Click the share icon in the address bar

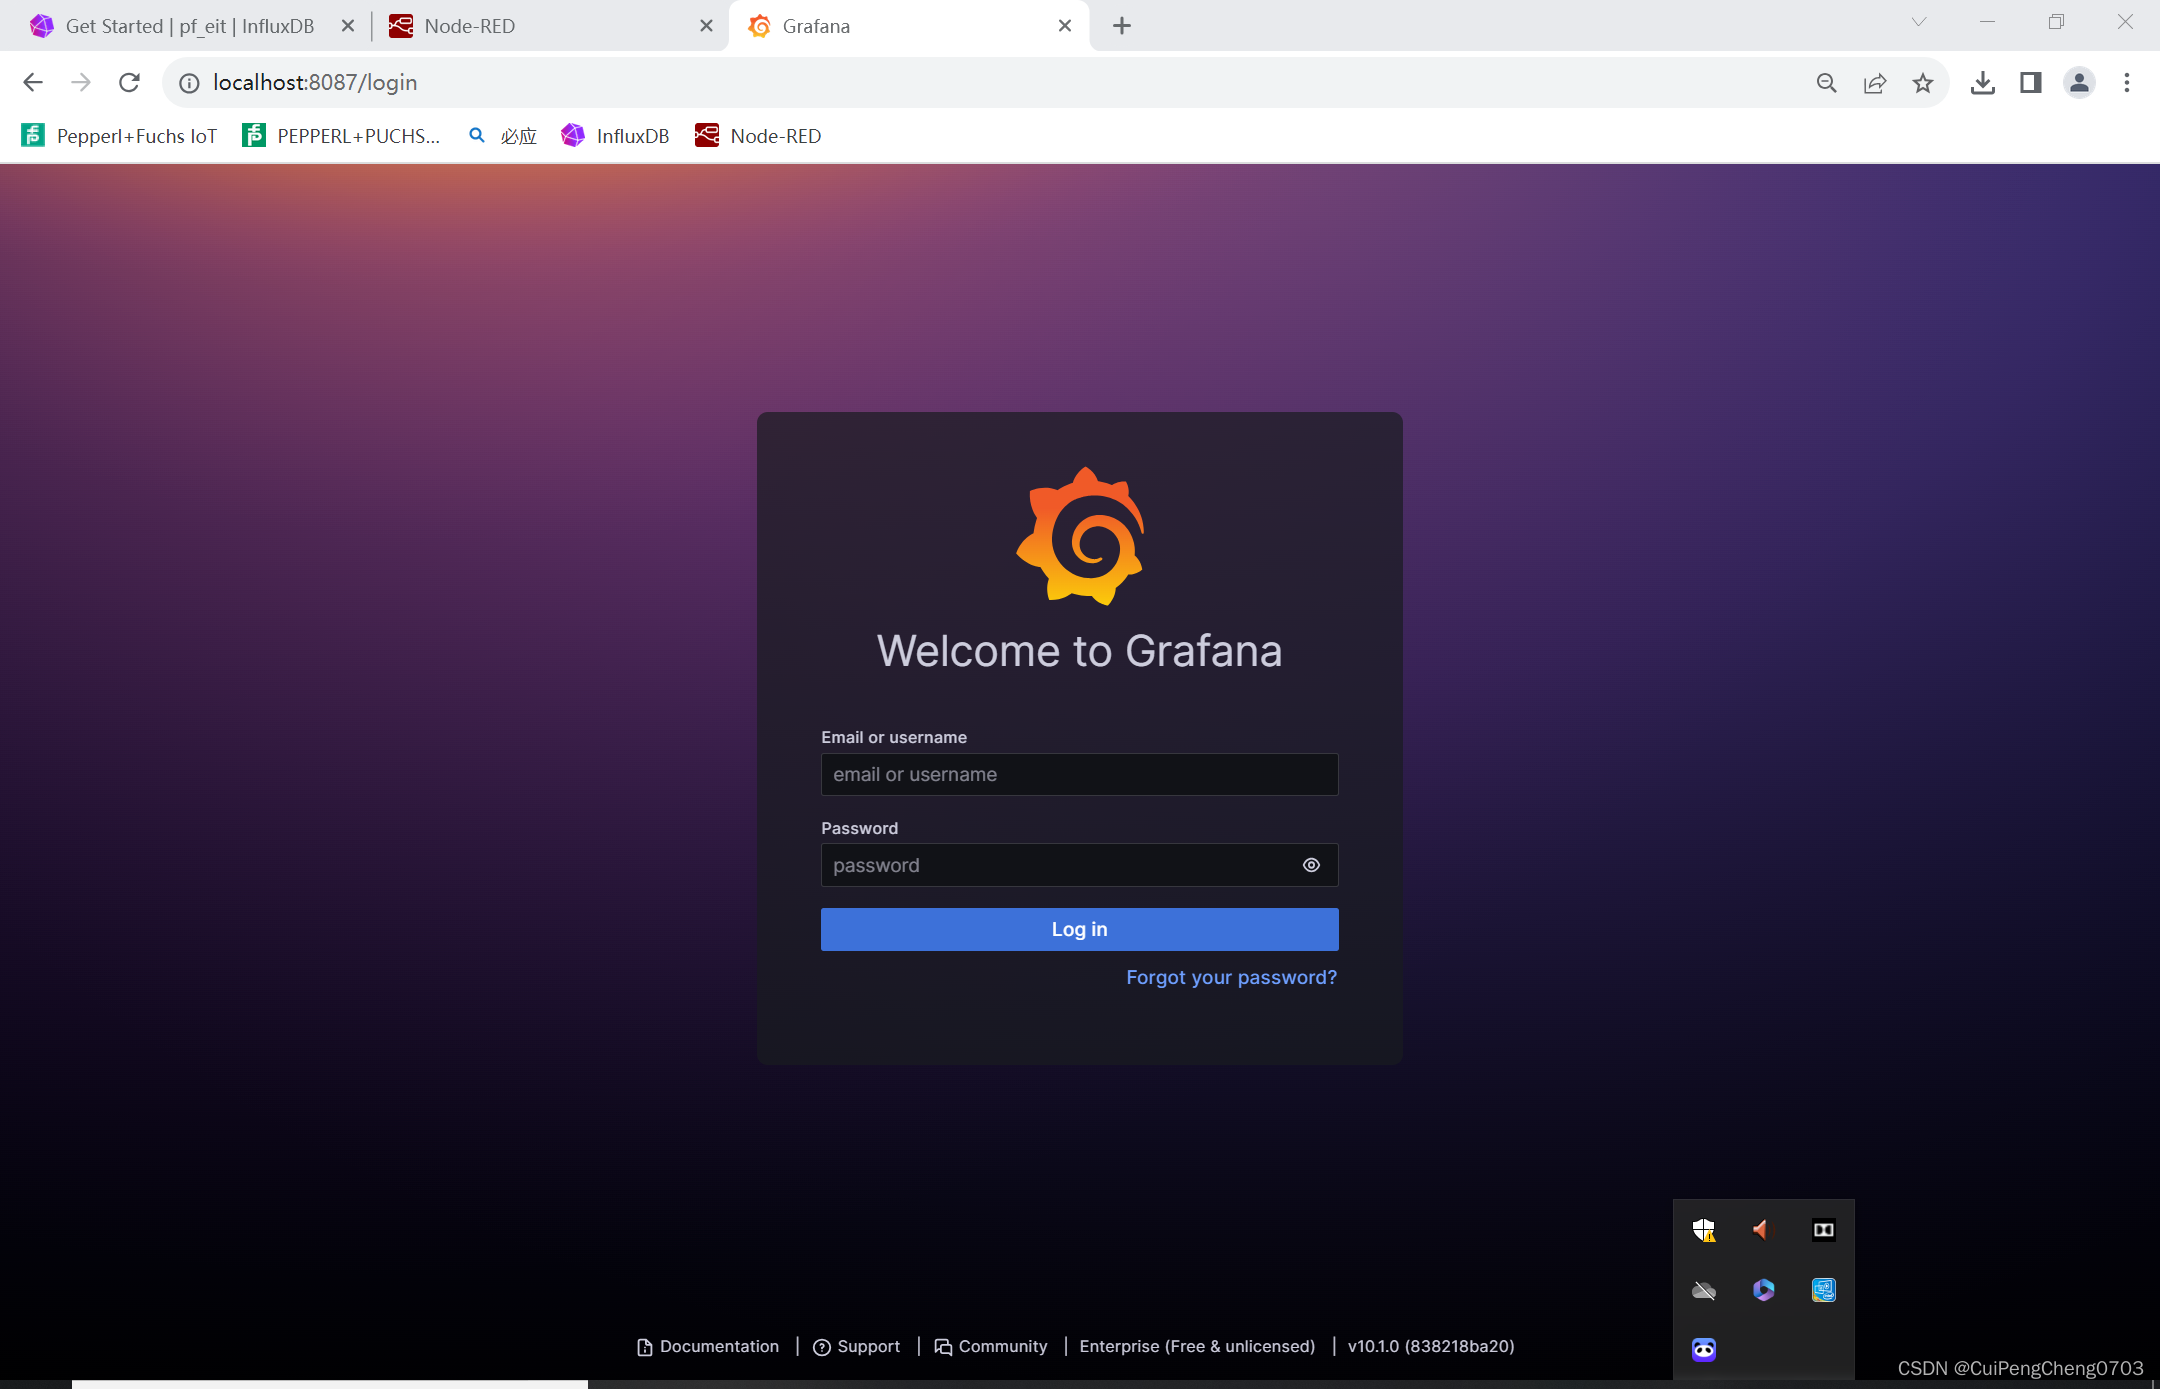pos(1875,82)
